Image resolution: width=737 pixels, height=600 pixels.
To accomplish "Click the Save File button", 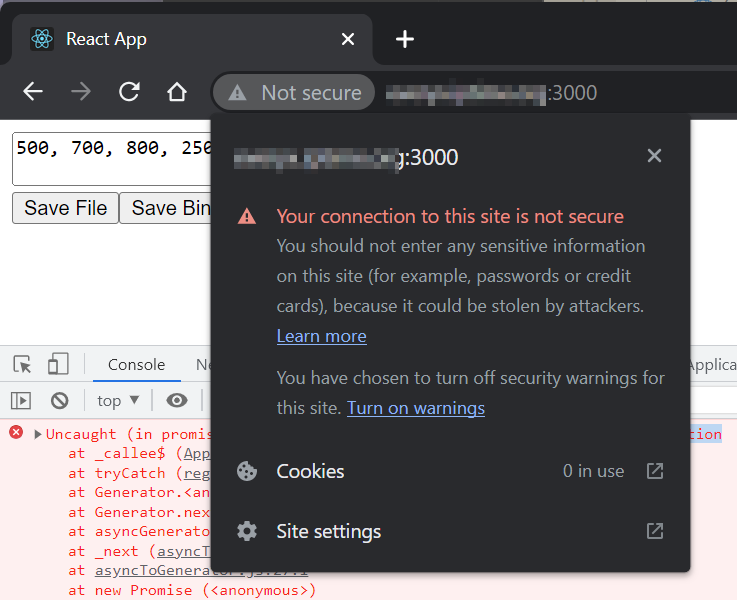I will (x=65, y=208).
